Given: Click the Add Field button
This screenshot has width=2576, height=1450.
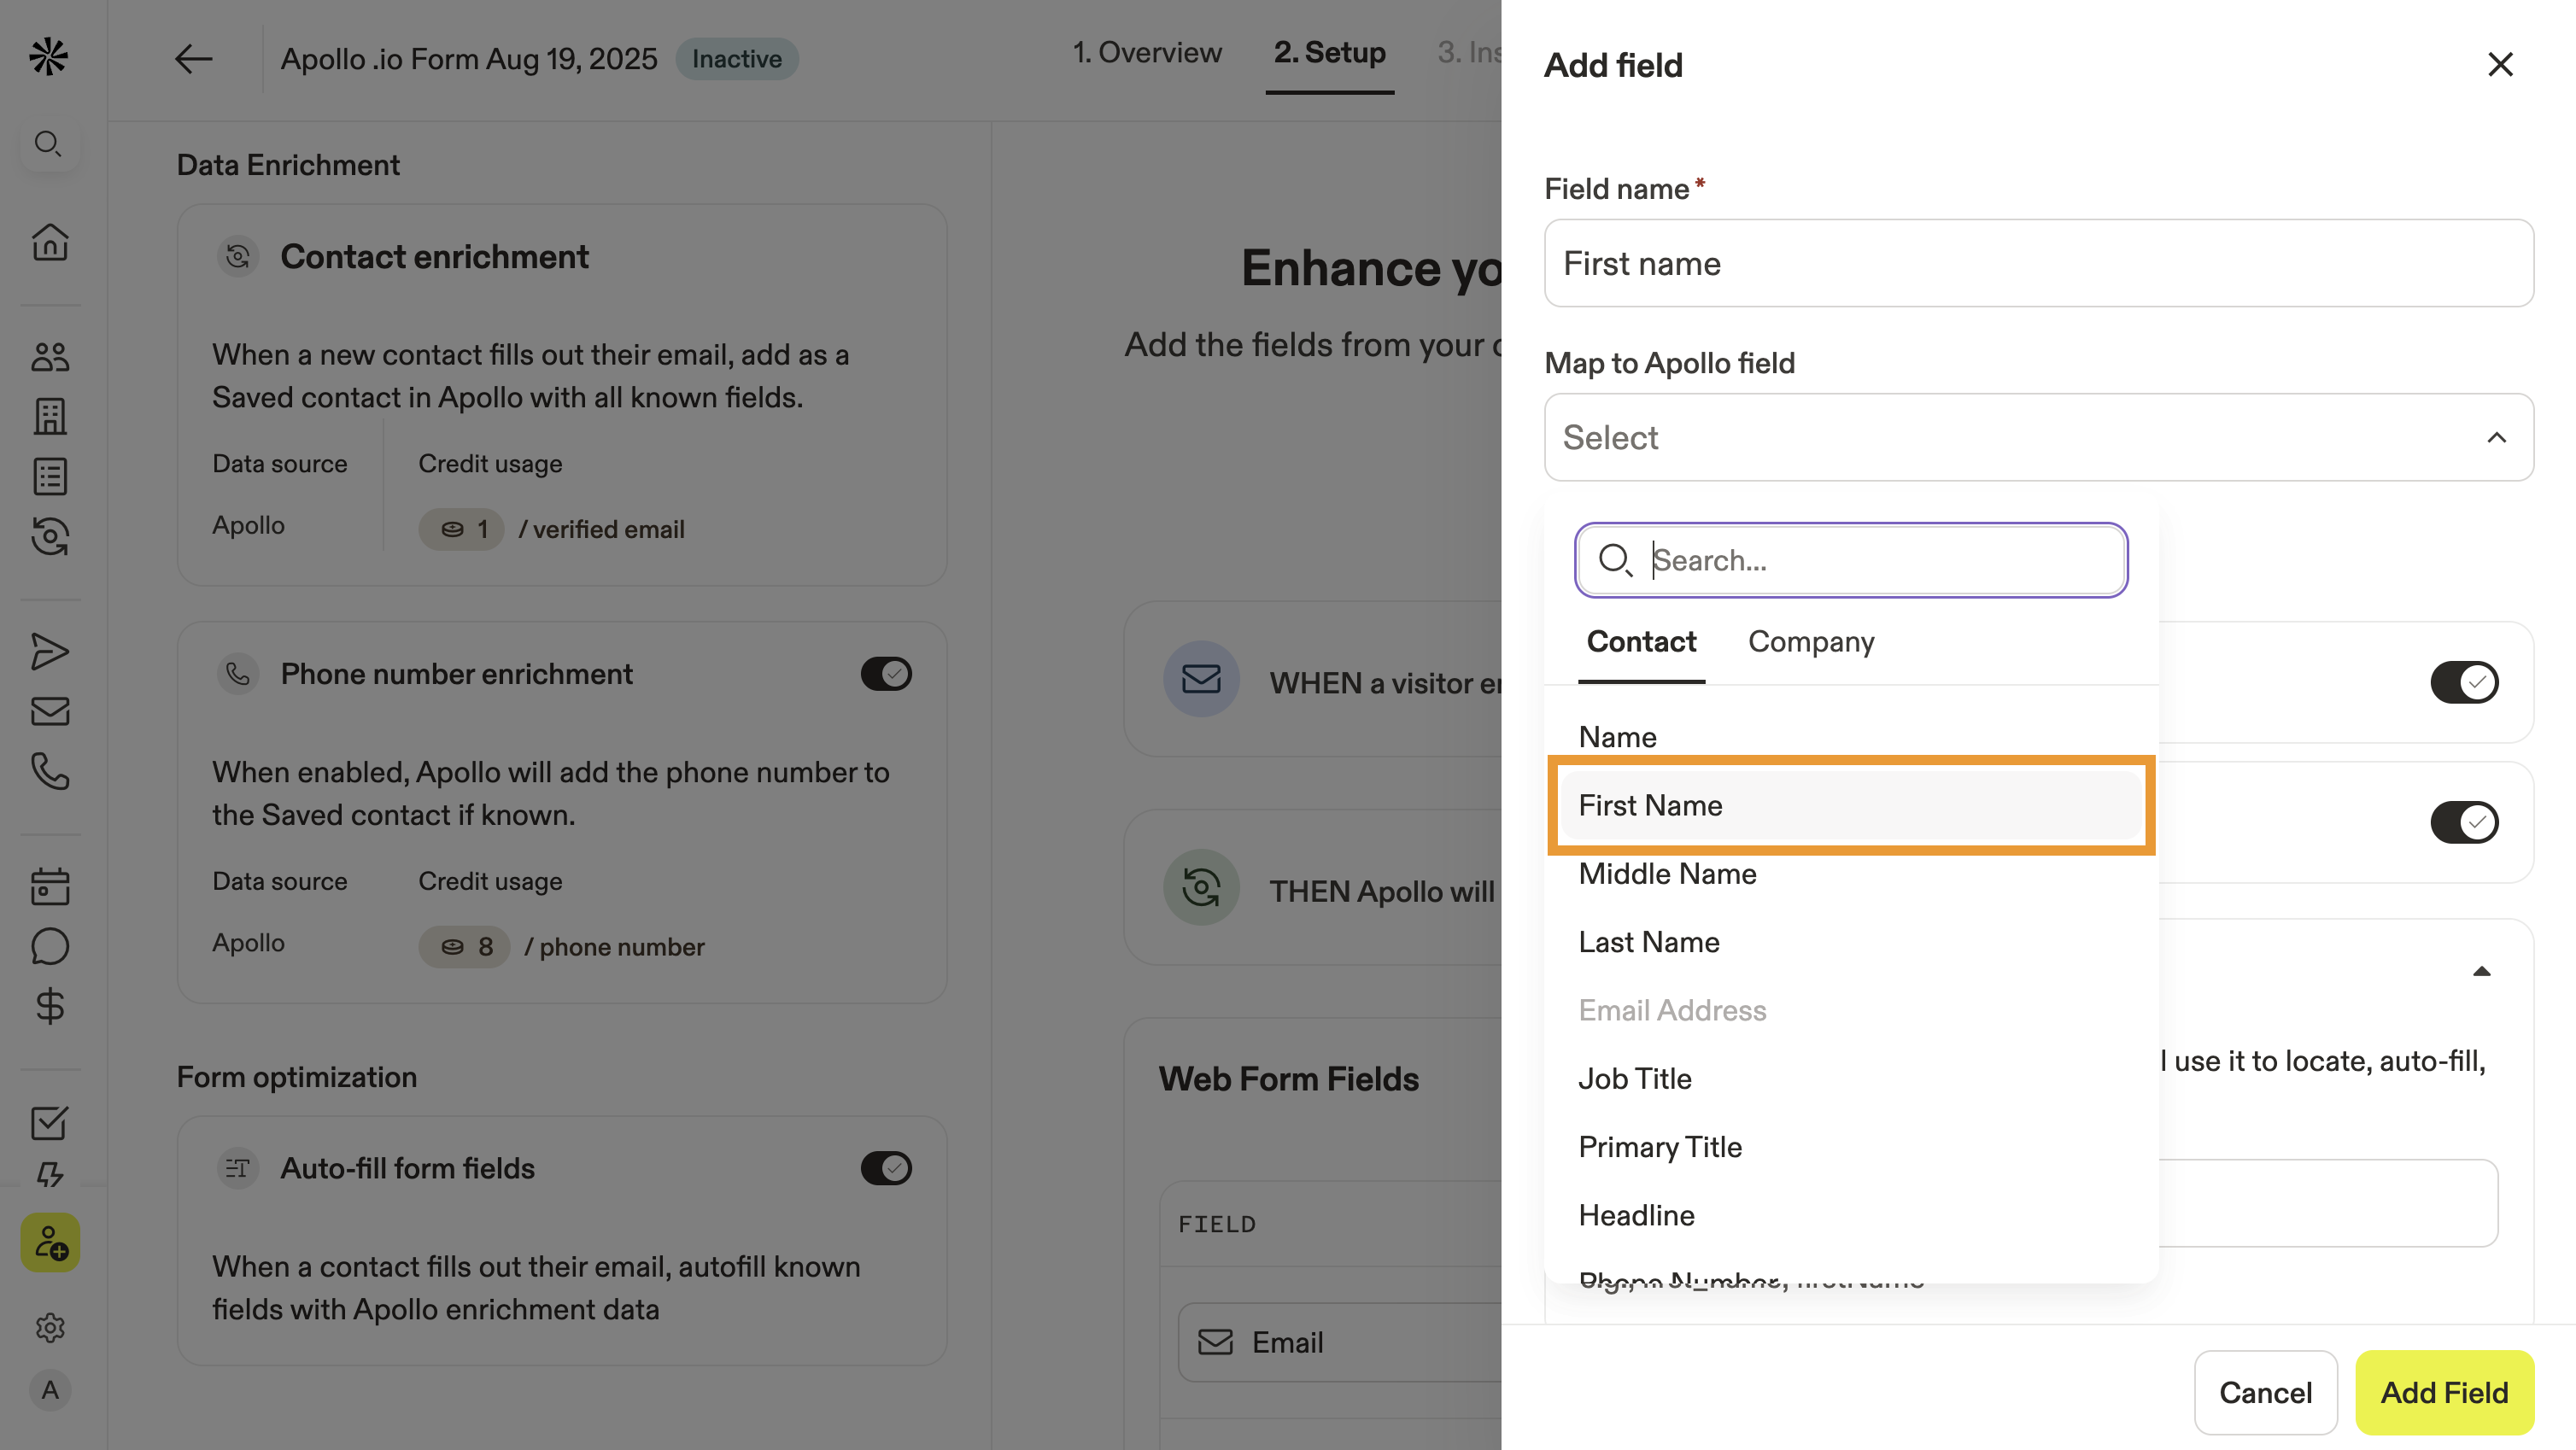Looking at the screenshot, I should [2444, 1392].
